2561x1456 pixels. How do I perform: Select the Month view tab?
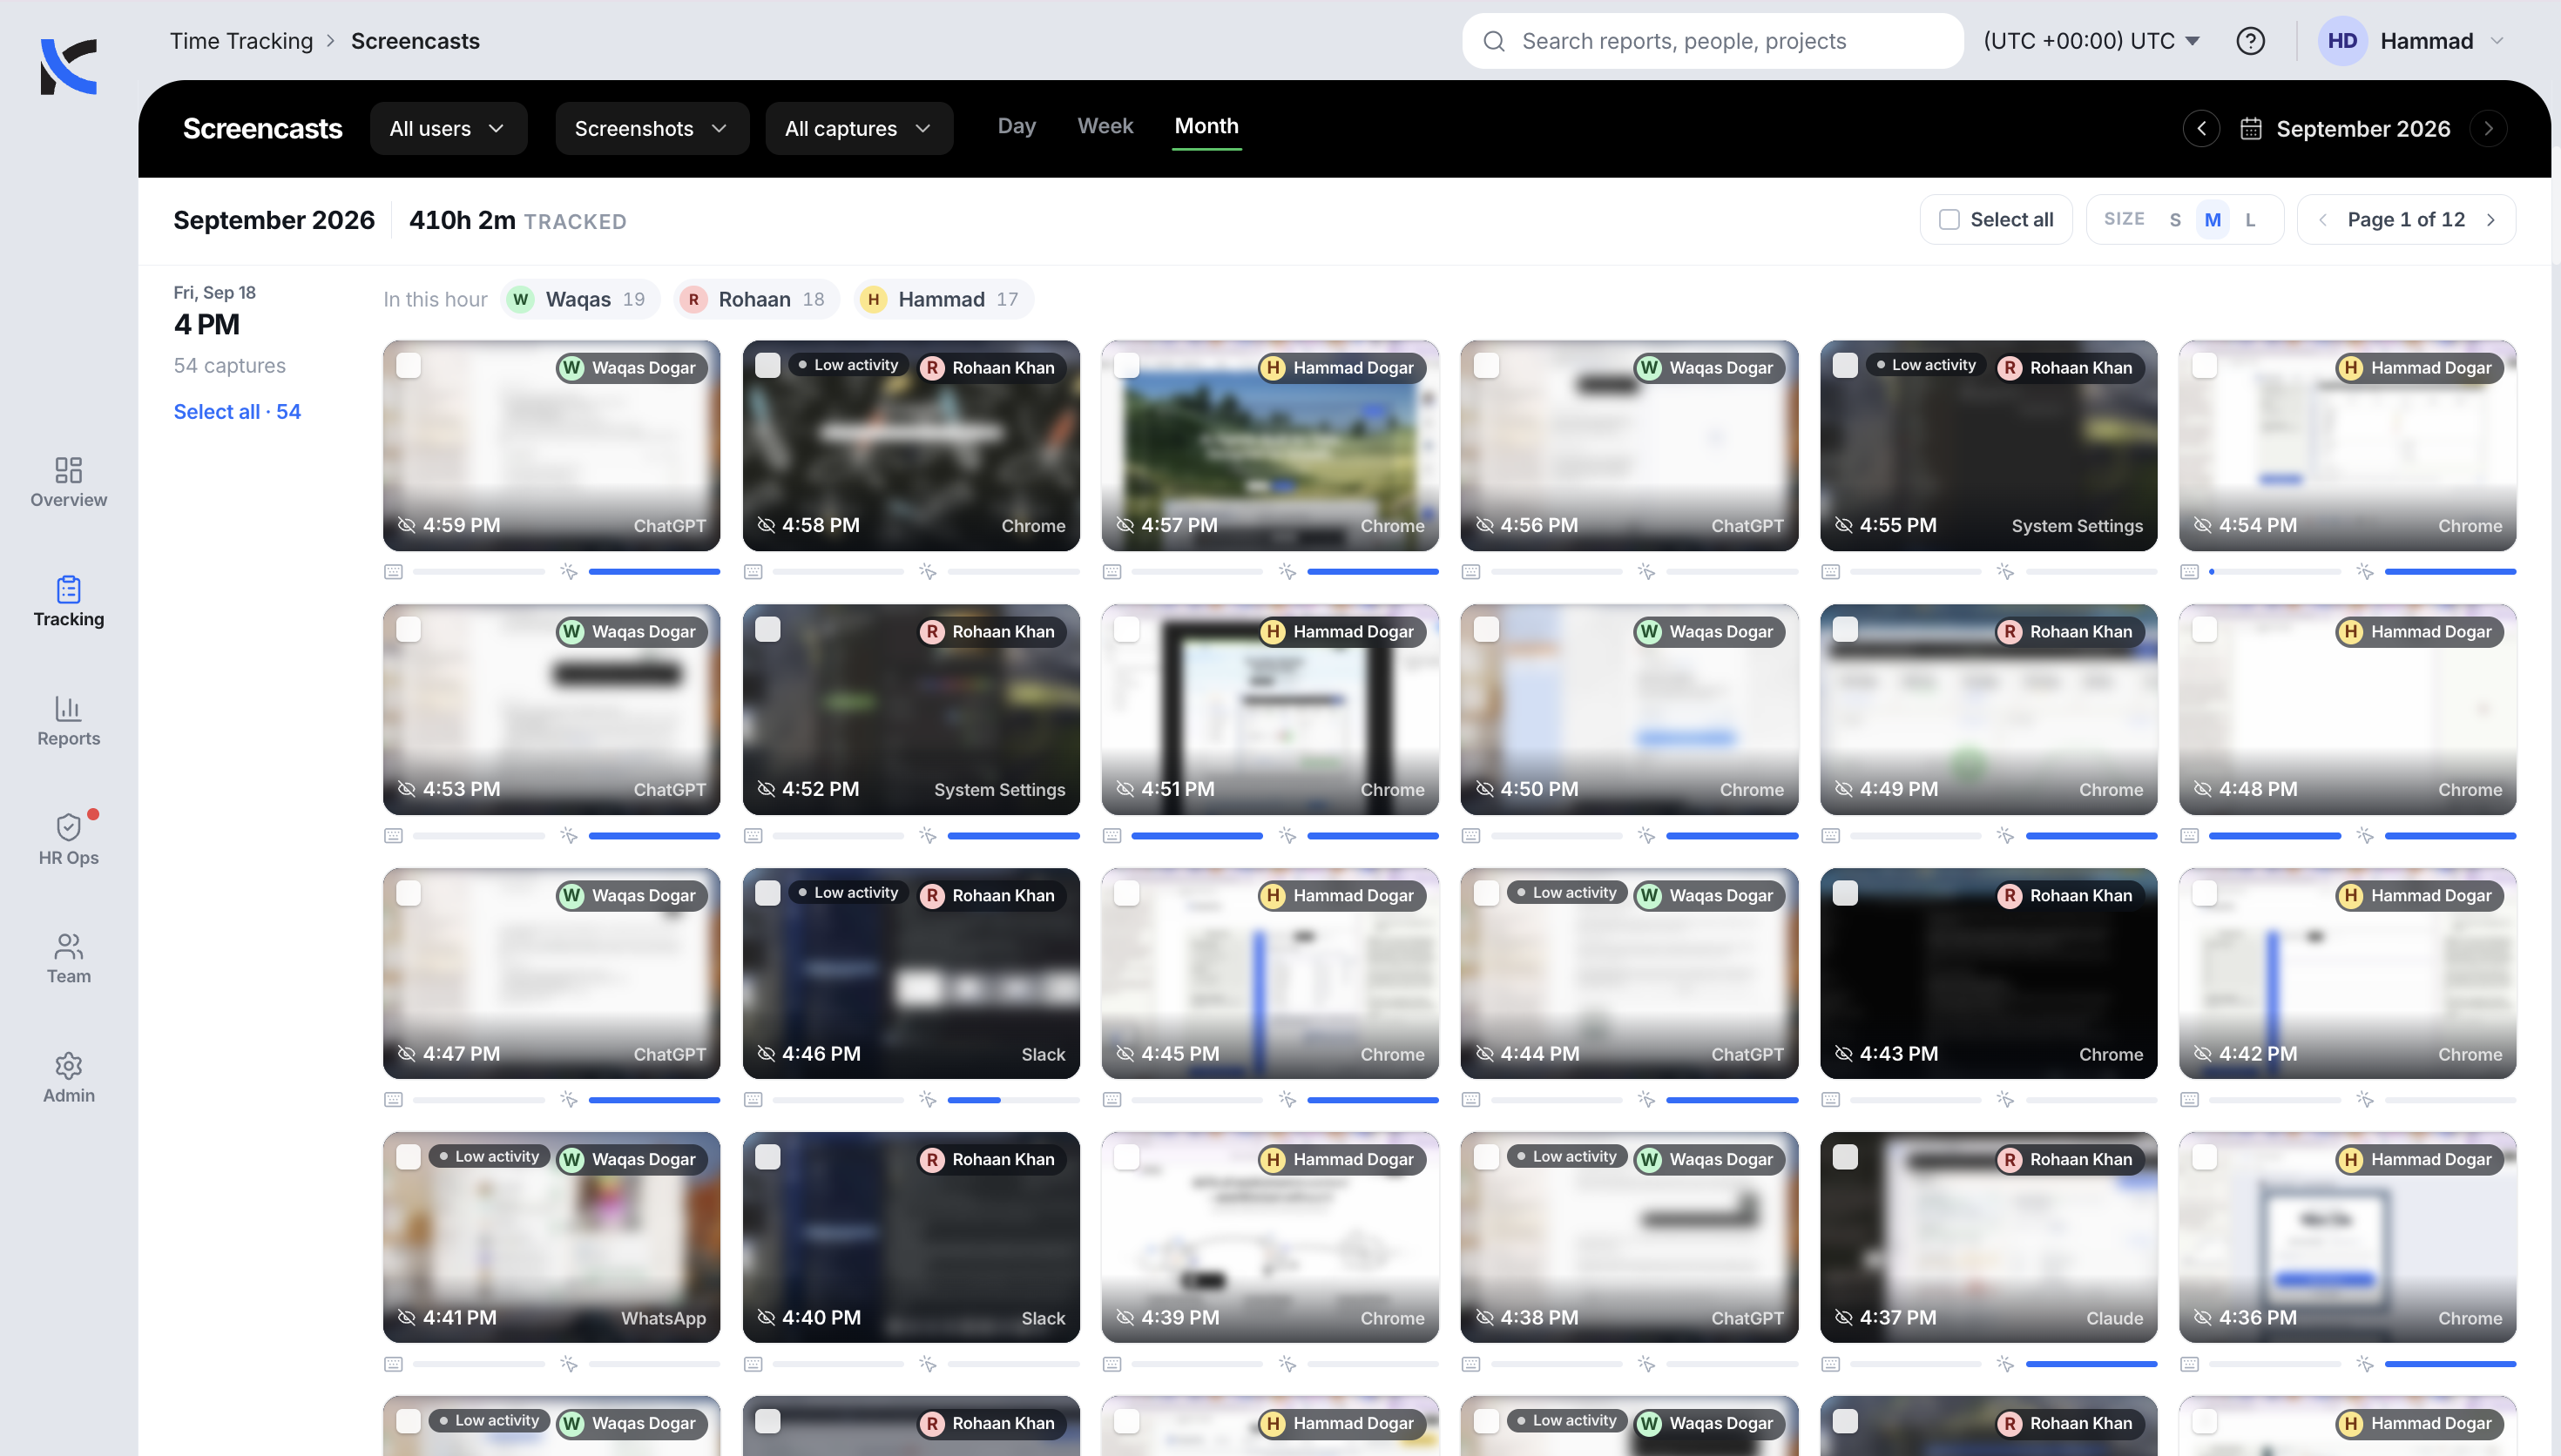point(1206,126)
